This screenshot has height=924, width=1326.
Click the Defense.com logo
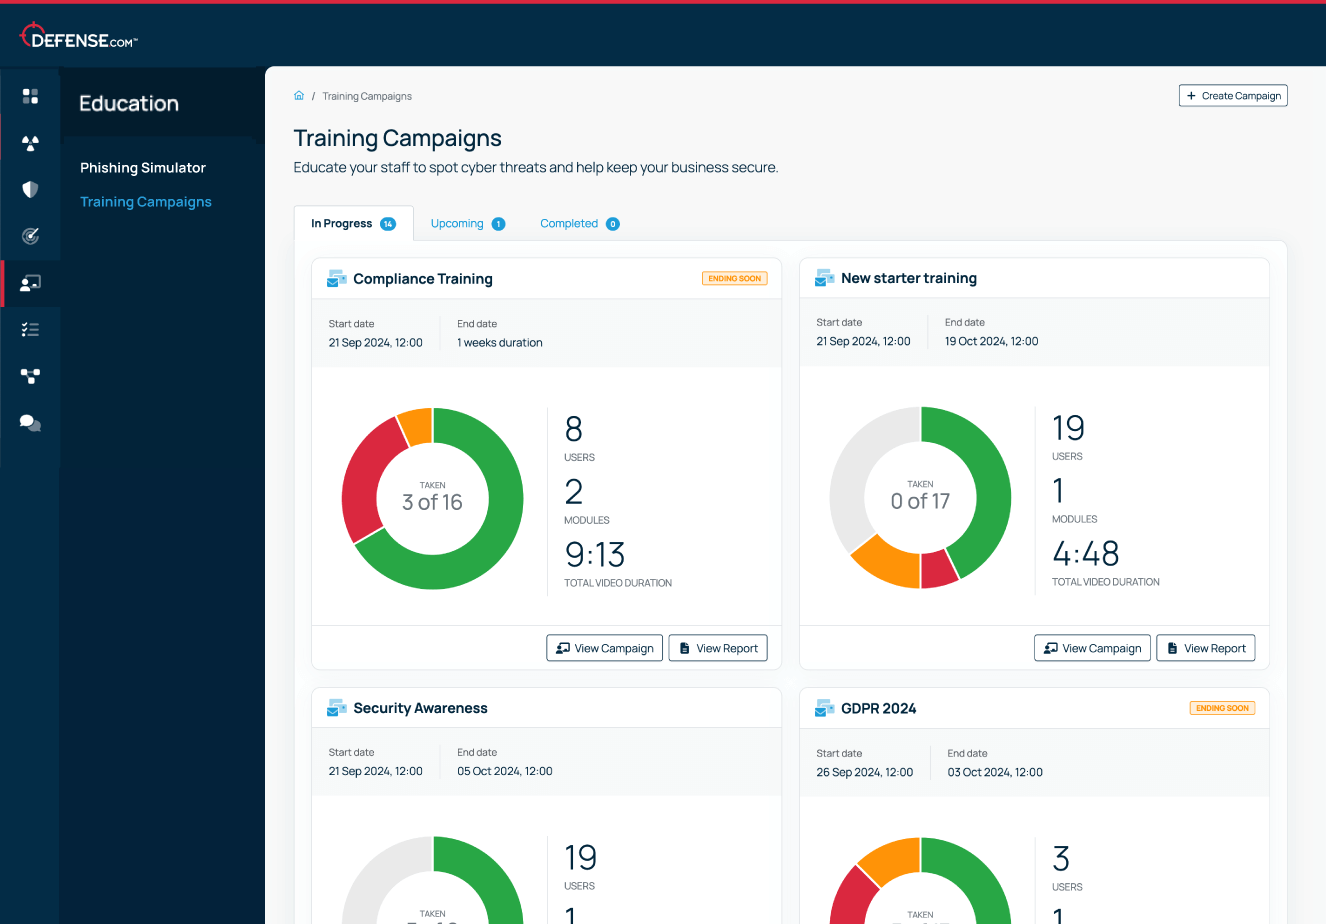coord(78,37)
